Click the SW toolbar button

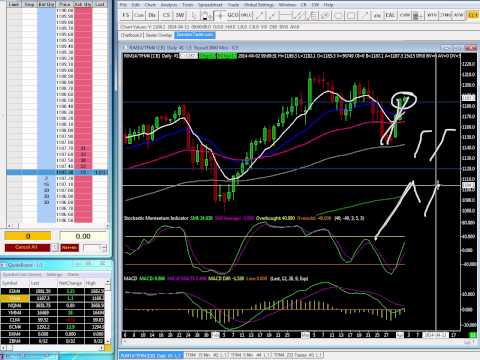click(180, 15)
